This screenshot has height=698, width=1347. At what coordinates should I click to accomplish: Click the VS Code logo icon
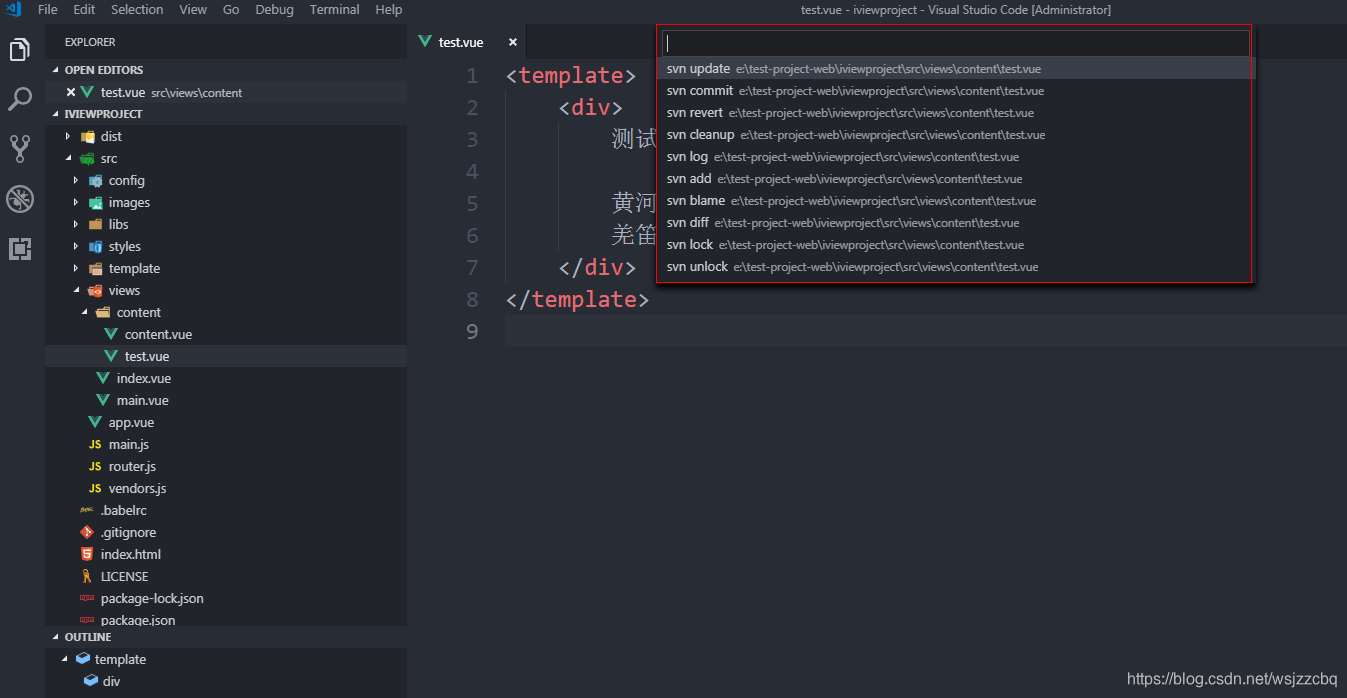coord(14,10)
